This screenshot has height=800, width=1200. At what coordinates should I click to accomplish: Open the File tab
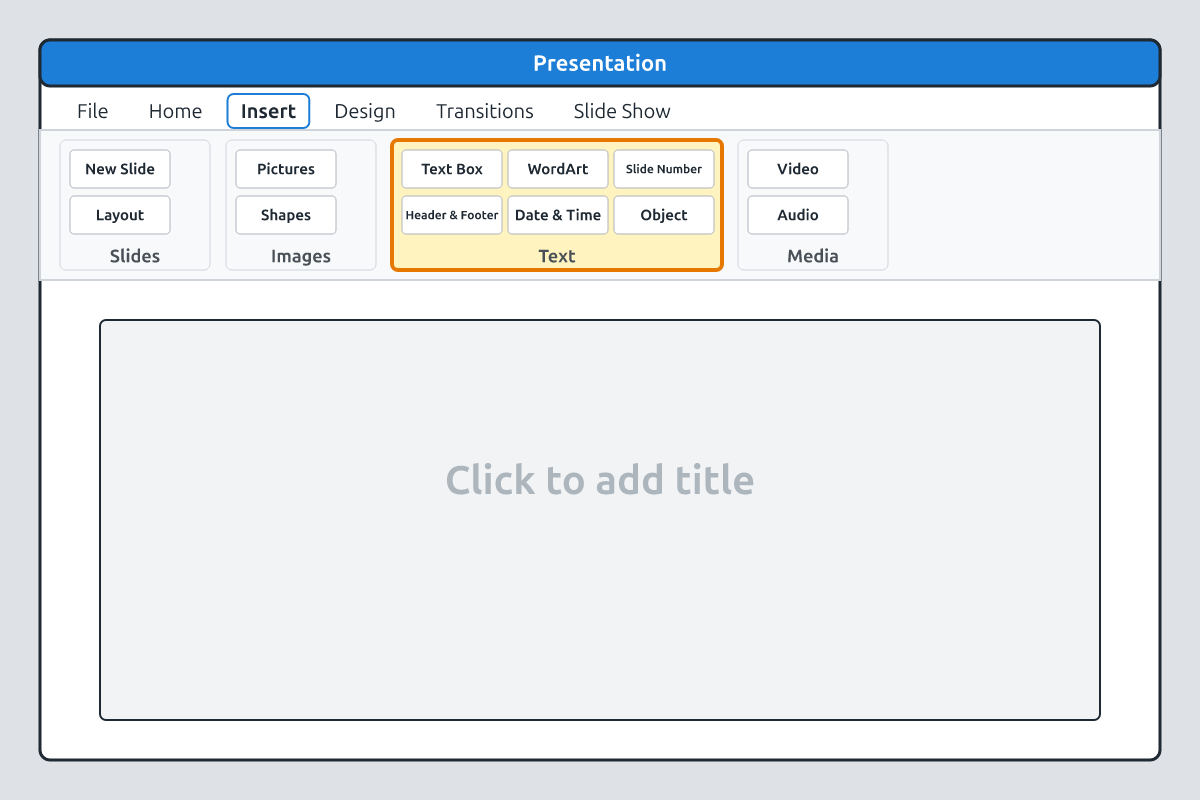(93, 111)
